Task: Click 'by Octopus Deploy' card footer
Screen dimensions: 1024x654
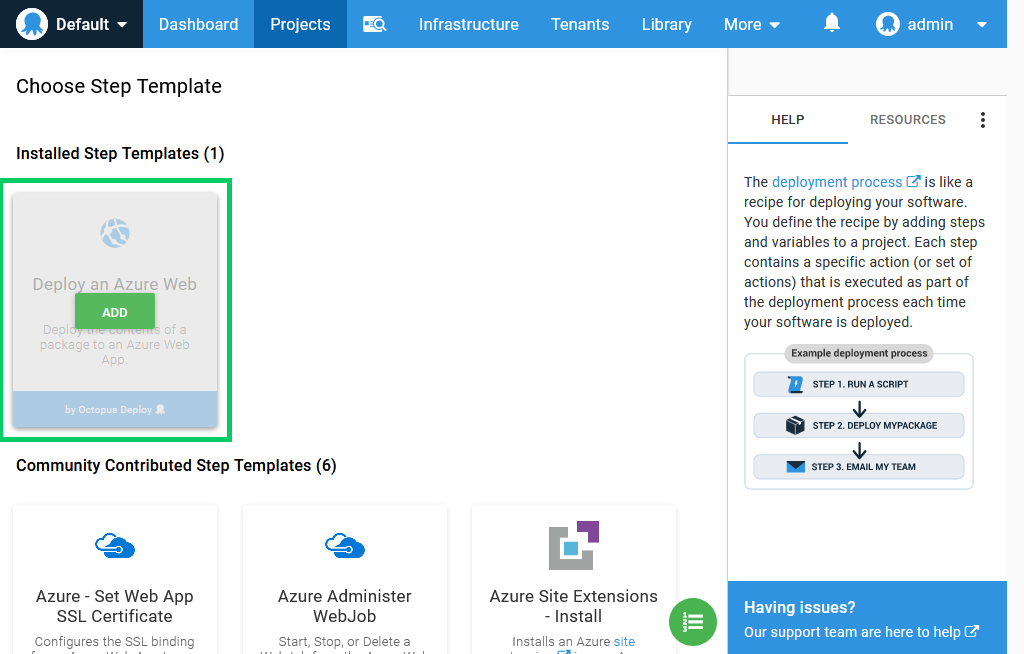Action: coord(115,410)
